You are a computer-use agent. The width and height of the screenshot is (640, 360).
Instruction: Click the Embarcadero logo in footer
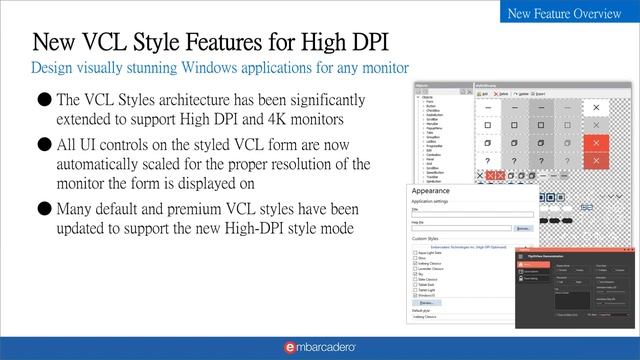coord(320,347)
